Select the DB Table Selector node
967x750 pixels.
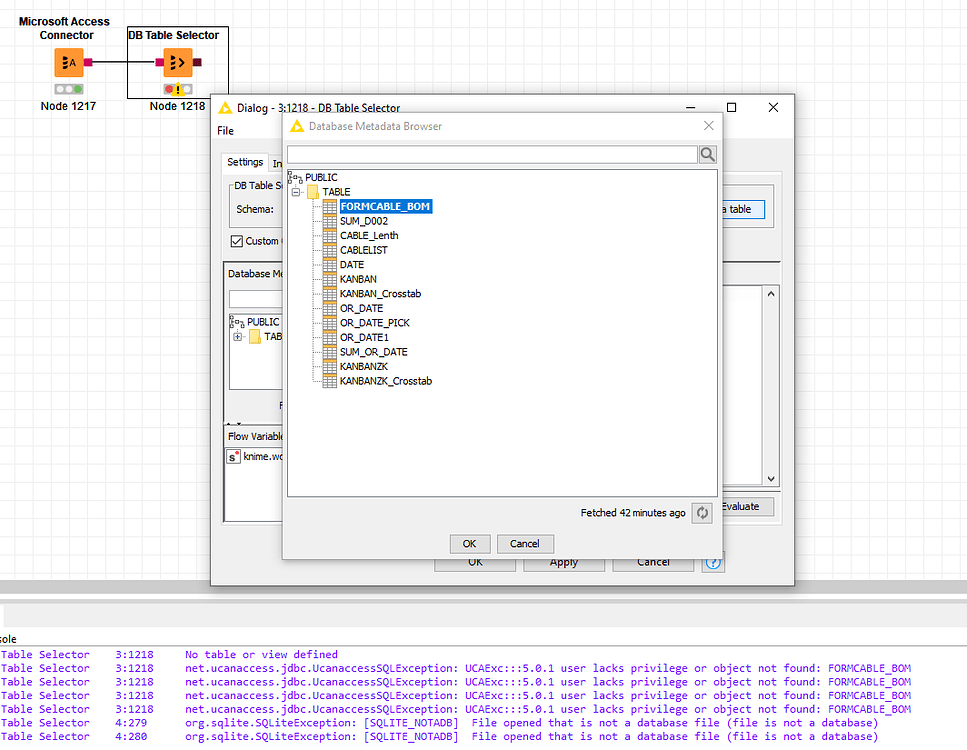(x=177, y=62)
